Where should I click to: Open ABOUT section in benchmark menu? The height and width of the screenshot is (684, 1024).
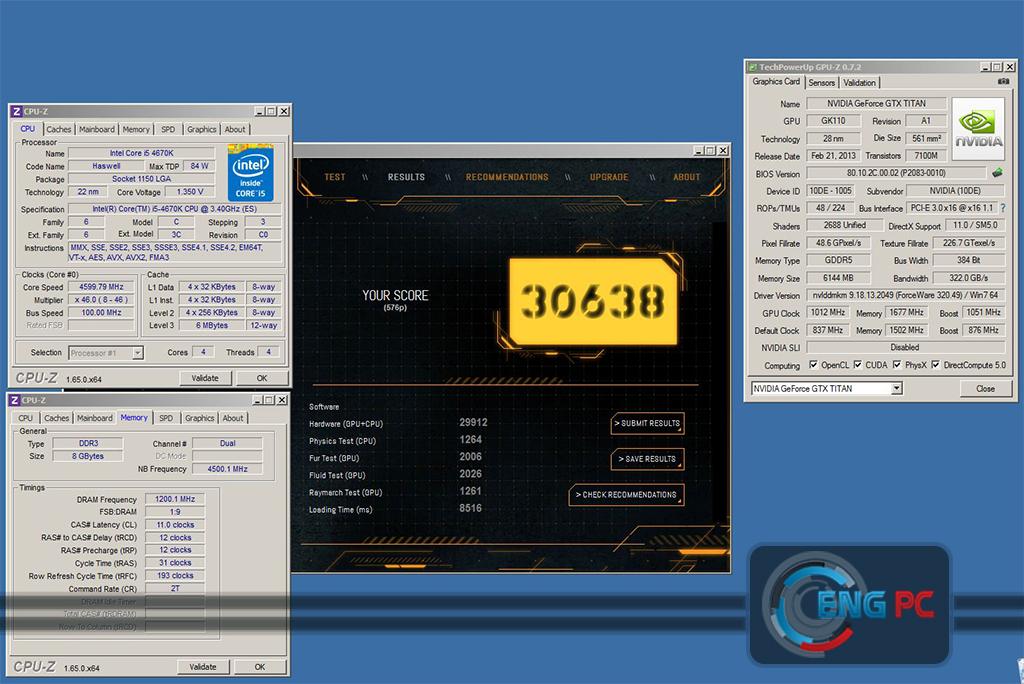686,177
